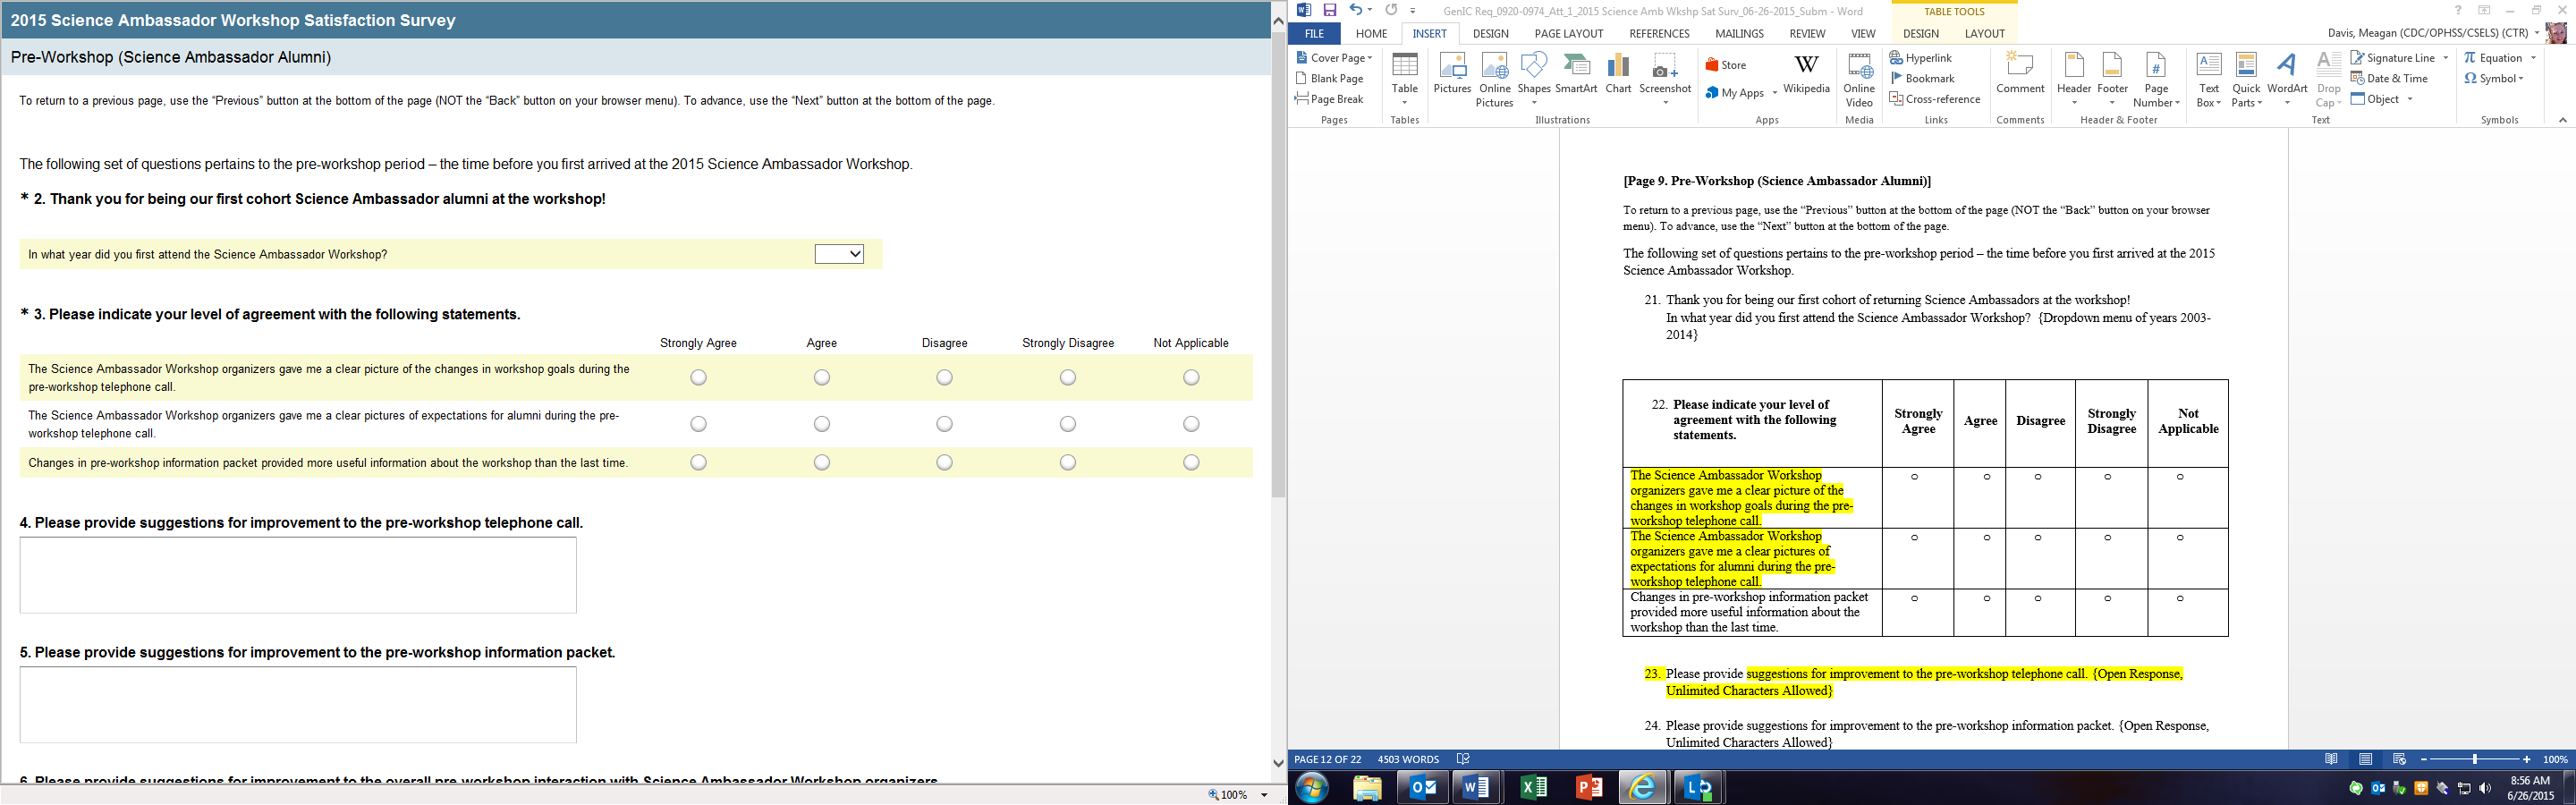This screenshot has width=2576, height=805.
Task: Open the Table insert dropdown
Action: pos(1404,80)
